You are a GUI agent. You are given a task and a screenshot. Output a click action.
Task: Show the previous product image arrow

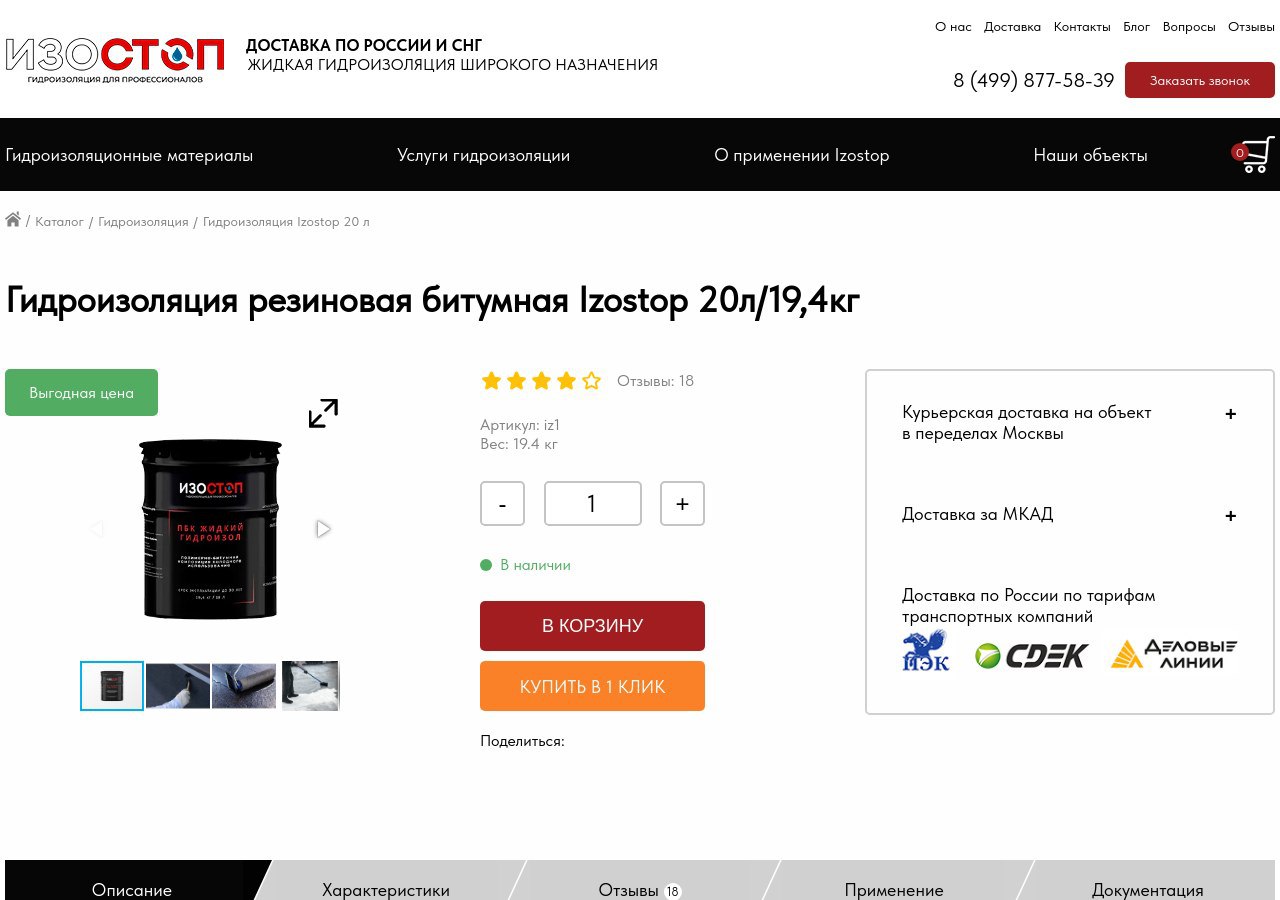[97, 529]
